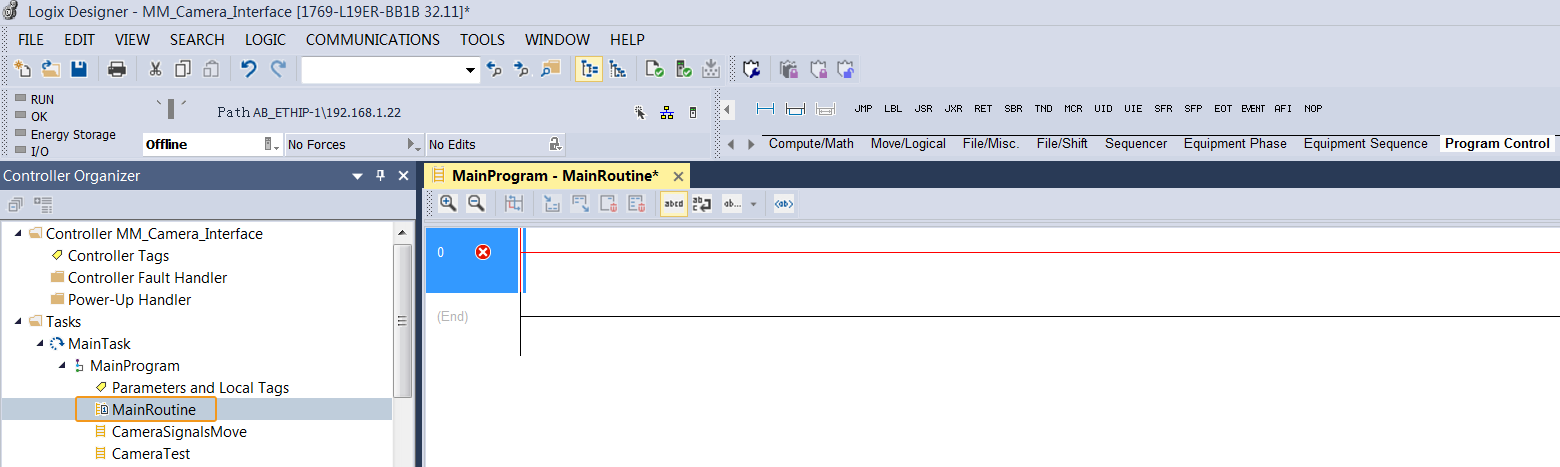The image size is (1560, 467).
Task: Click the Print icon
Action: (117, 69)
